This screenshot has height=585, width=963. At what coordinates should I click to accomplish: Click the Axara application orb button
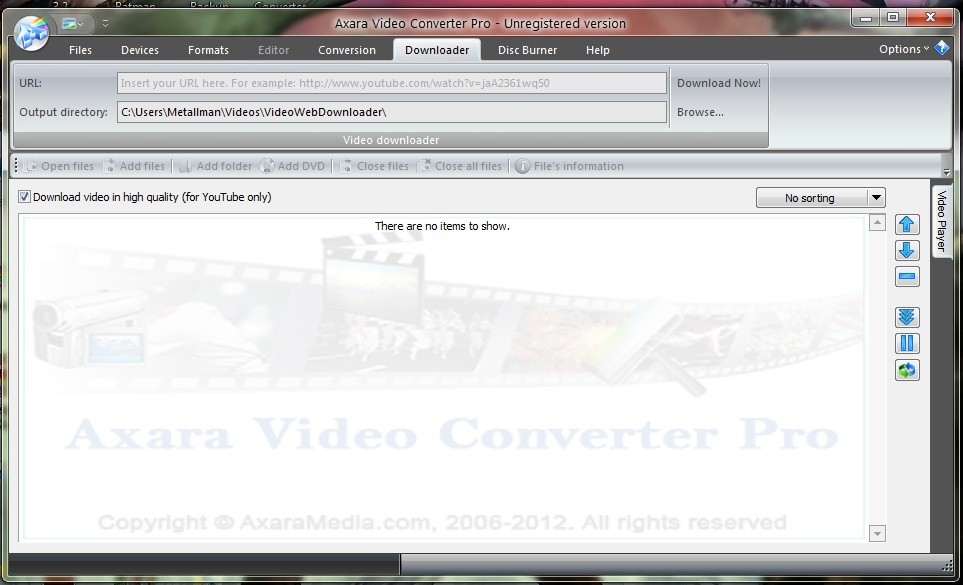(31, 34)
